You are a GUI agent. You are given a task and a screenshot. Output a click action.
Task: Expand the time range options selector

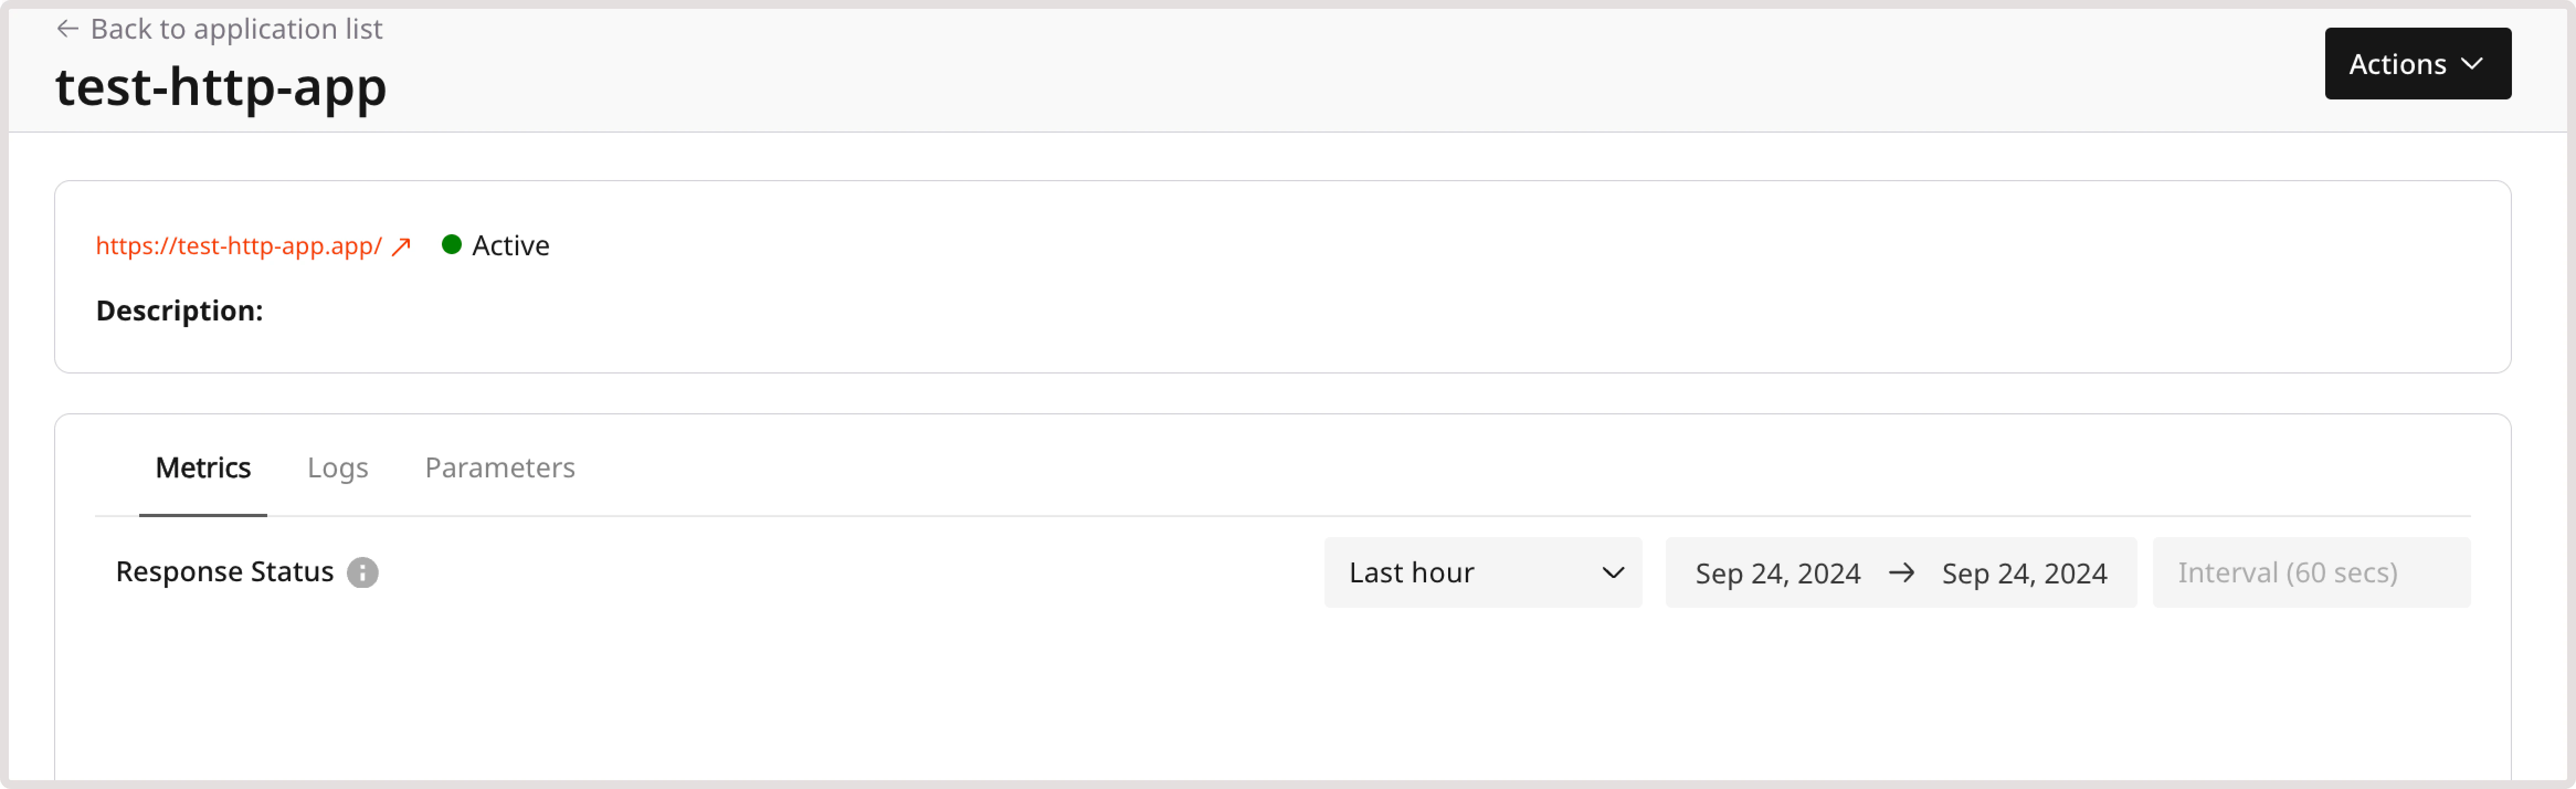pyautogui.click(x=1483, y=573)
